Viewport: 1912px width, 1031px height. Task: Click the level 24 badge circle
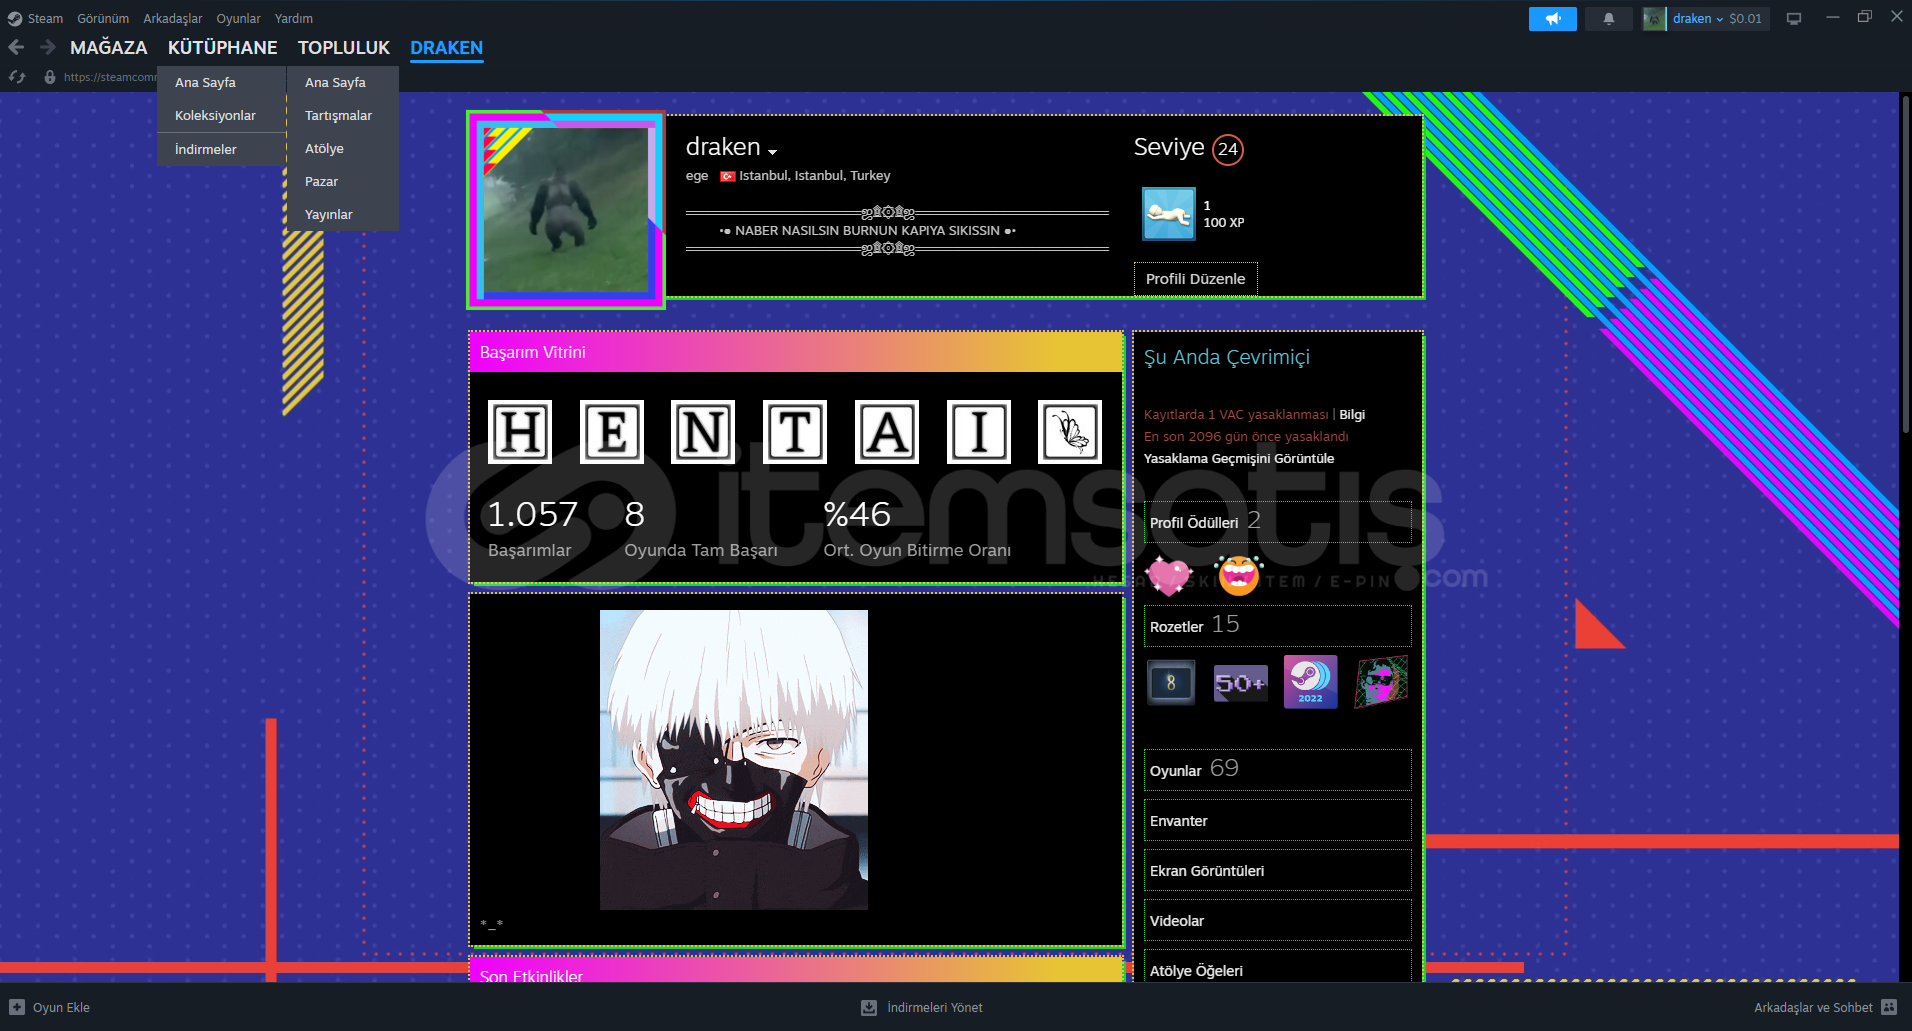(1228, 149)
